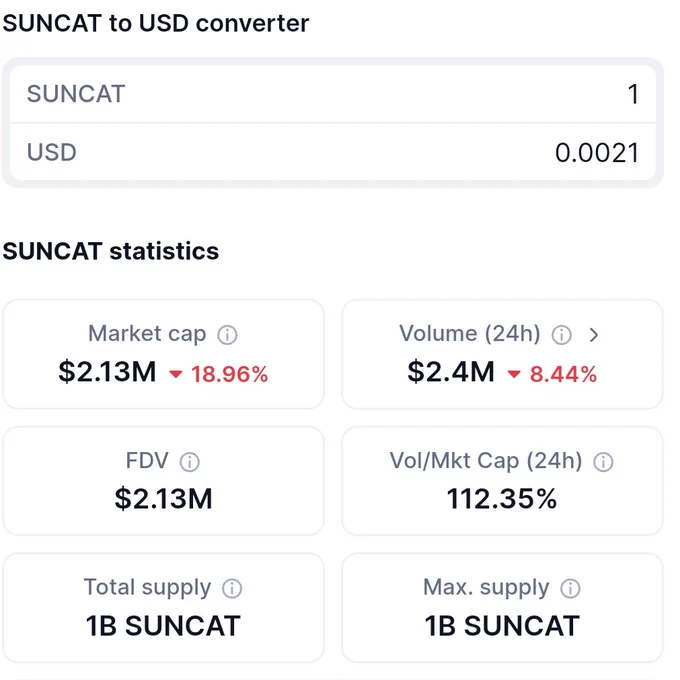Select the SUNCAT to USD converter heading
The image size is (680, 680).
156,23
